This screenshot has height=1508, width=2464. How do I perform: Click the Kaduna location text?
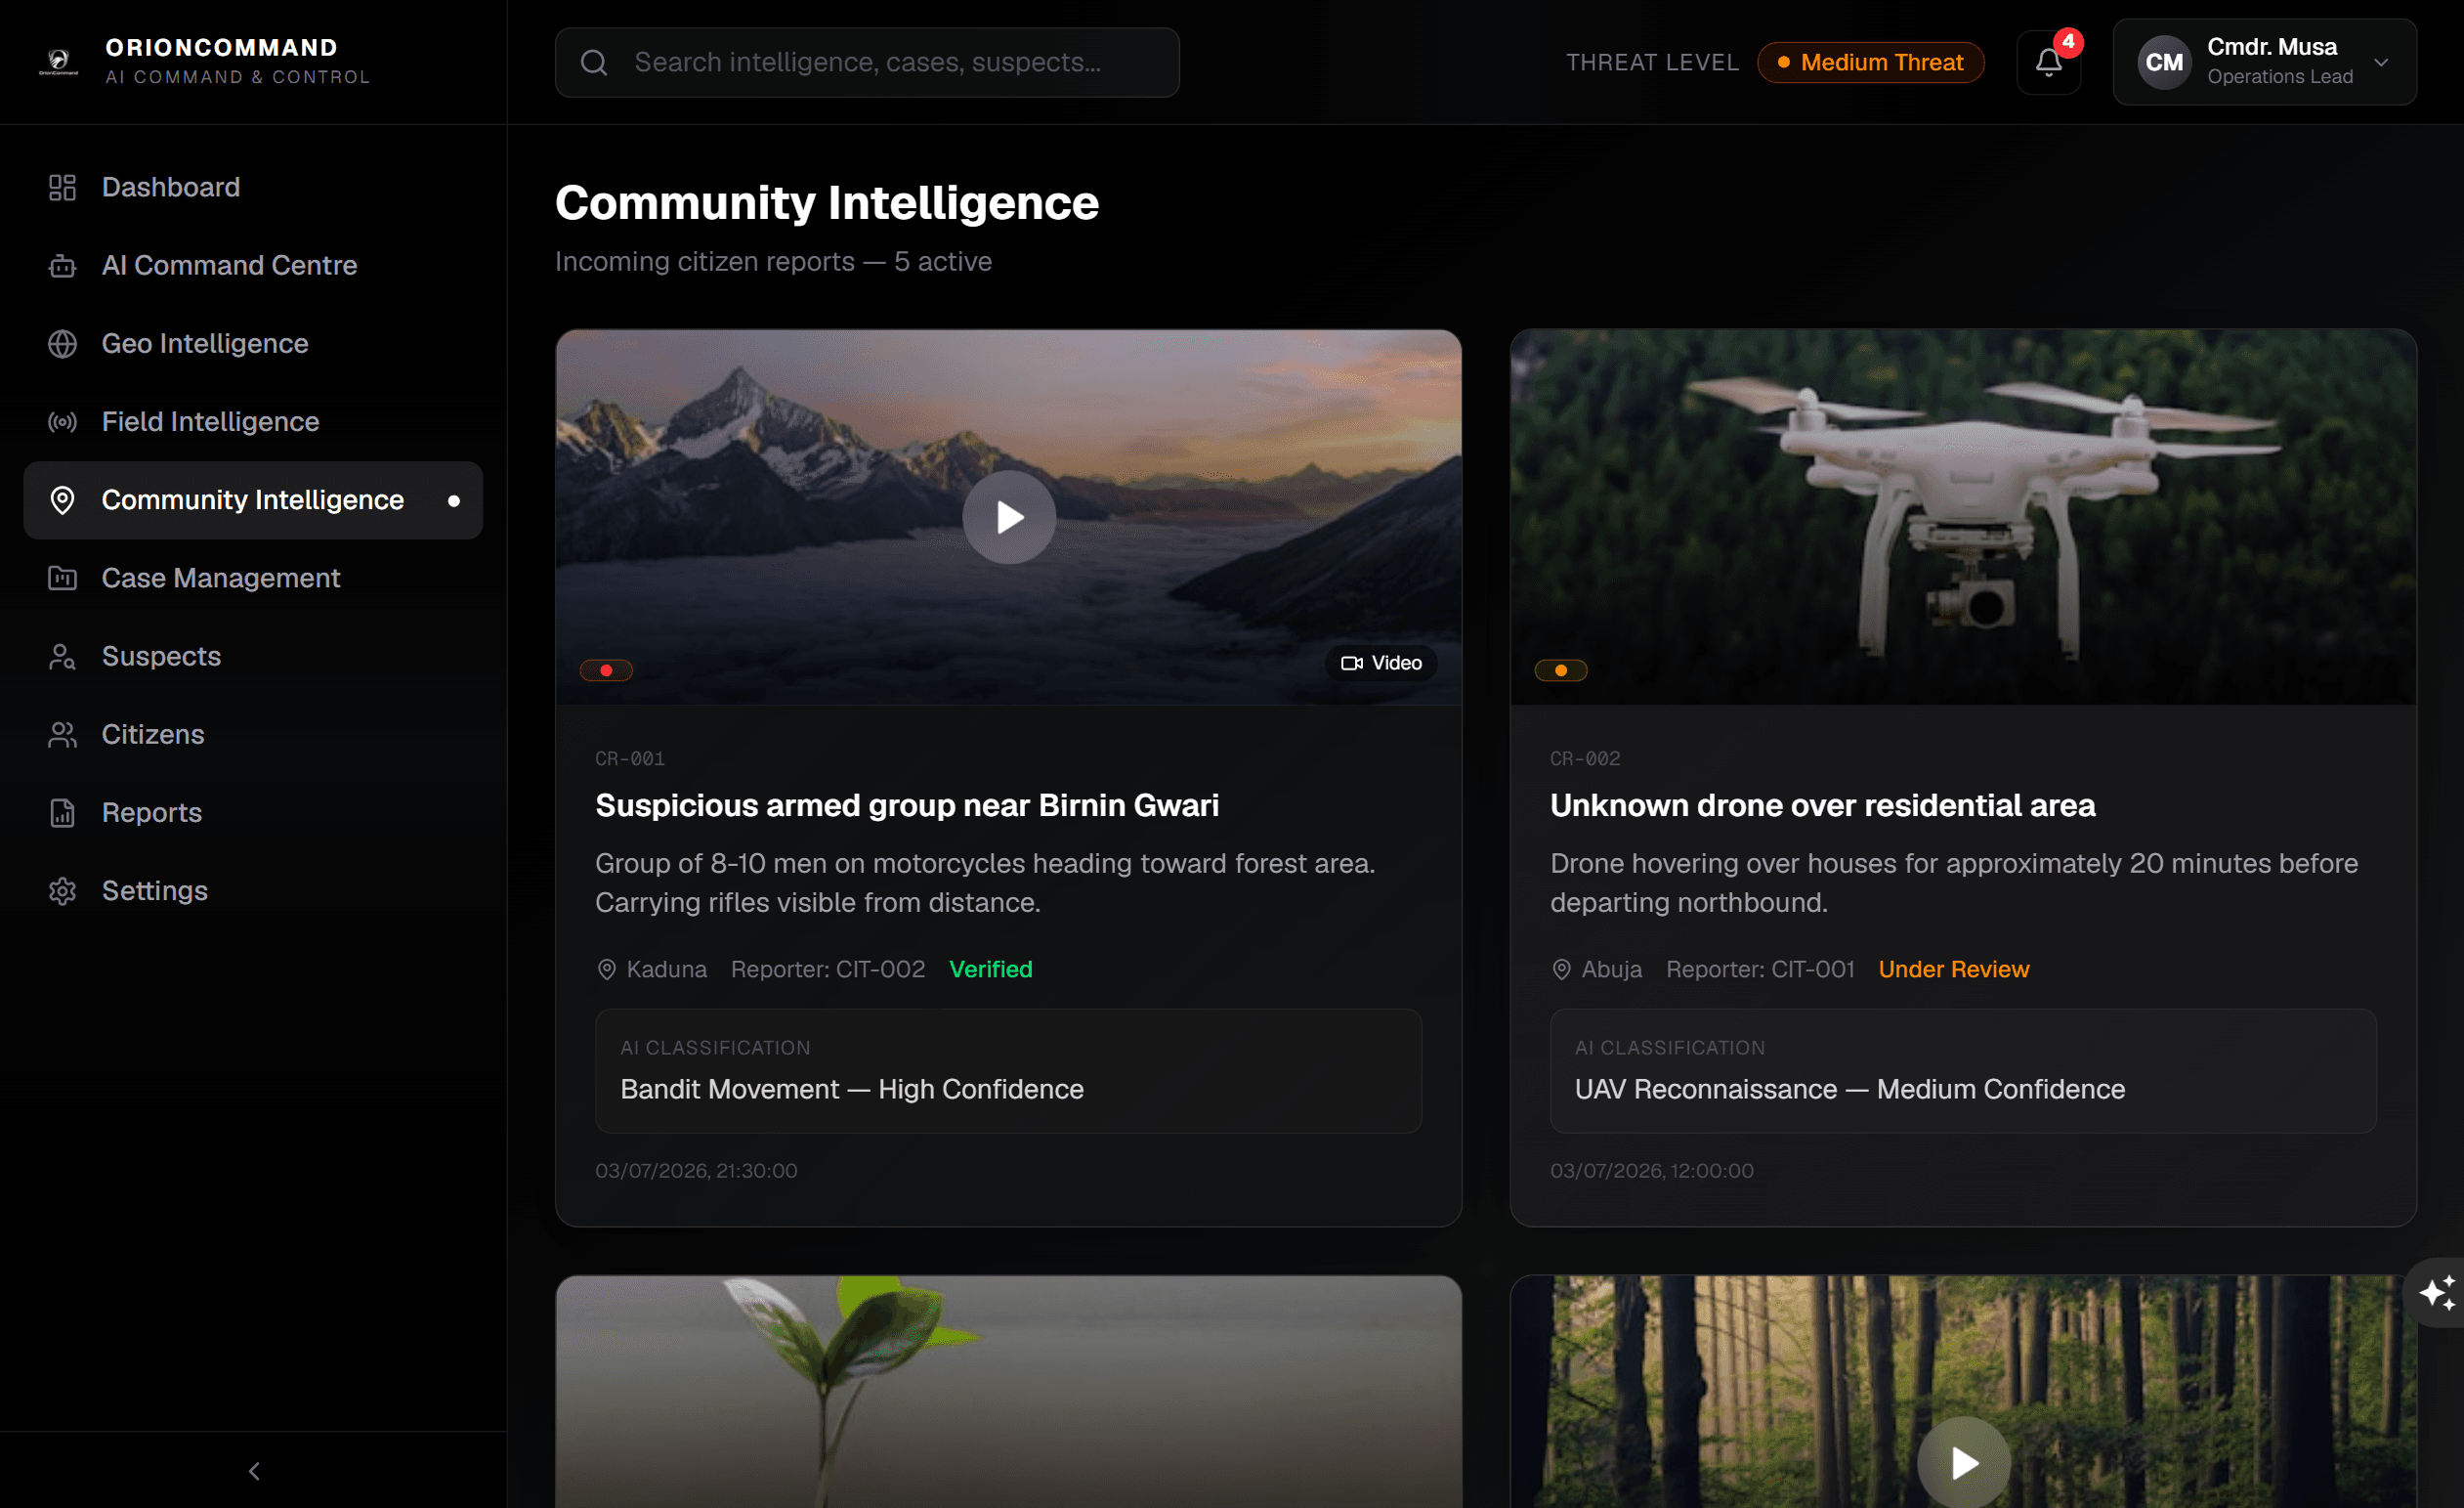pos(666,969)
